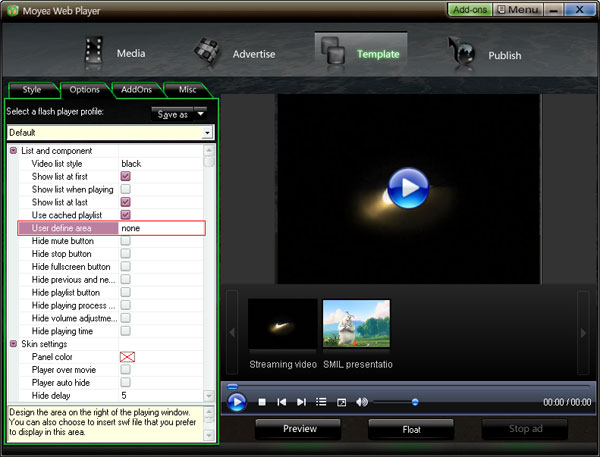This screenshot has height=457, width=600.
Task: Enable the Hide playlist button checkbox
Action: (x=126, y=292)
